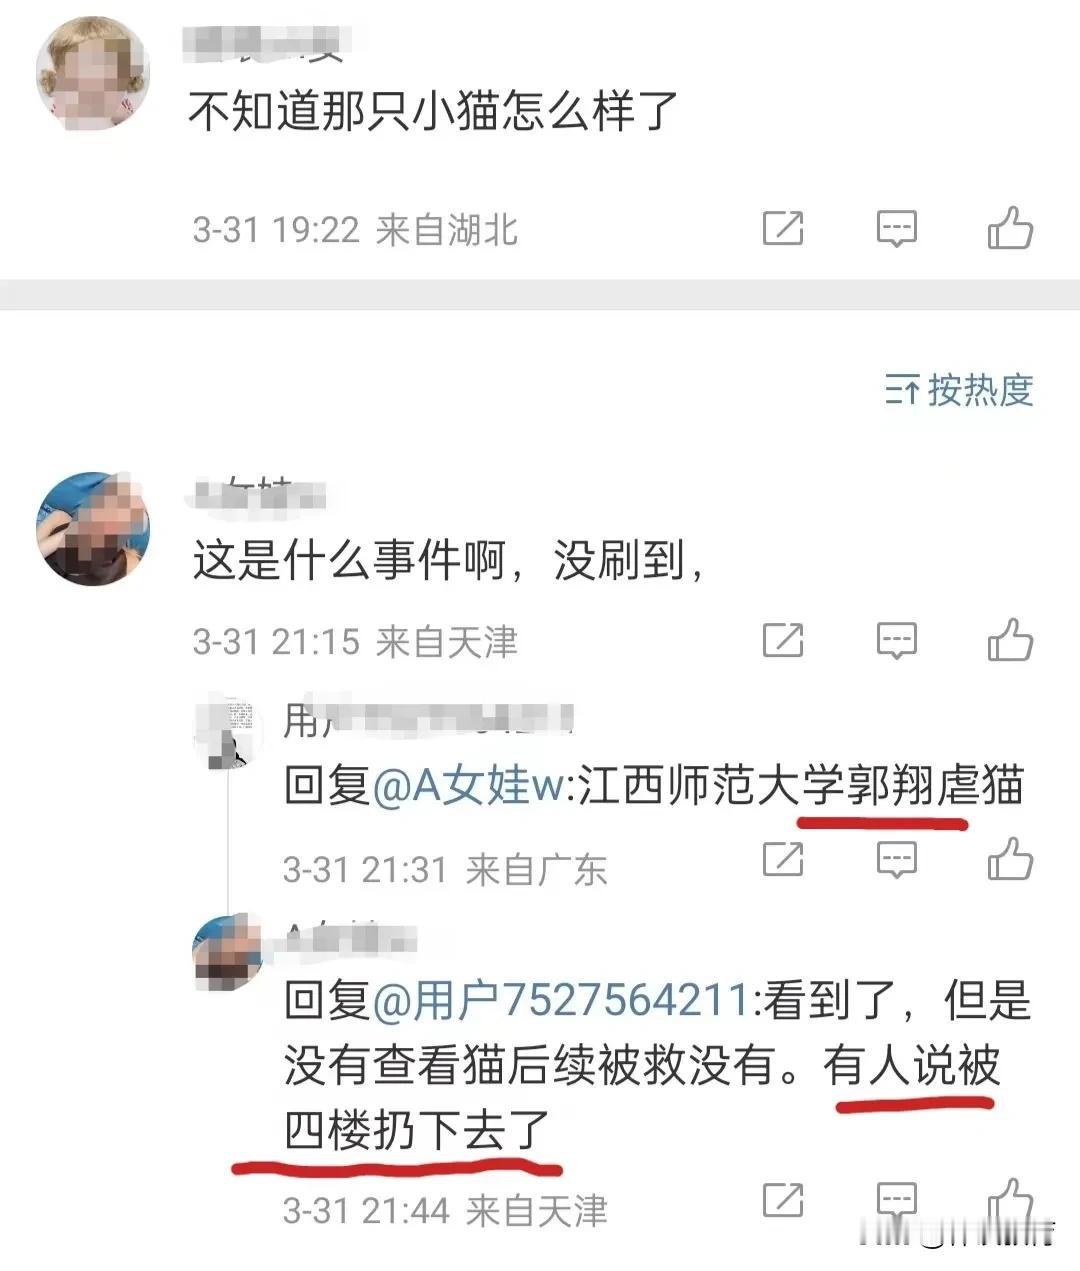
Task: Open reply box for 21:15 Tianjin comment
Action: point(897,640)
